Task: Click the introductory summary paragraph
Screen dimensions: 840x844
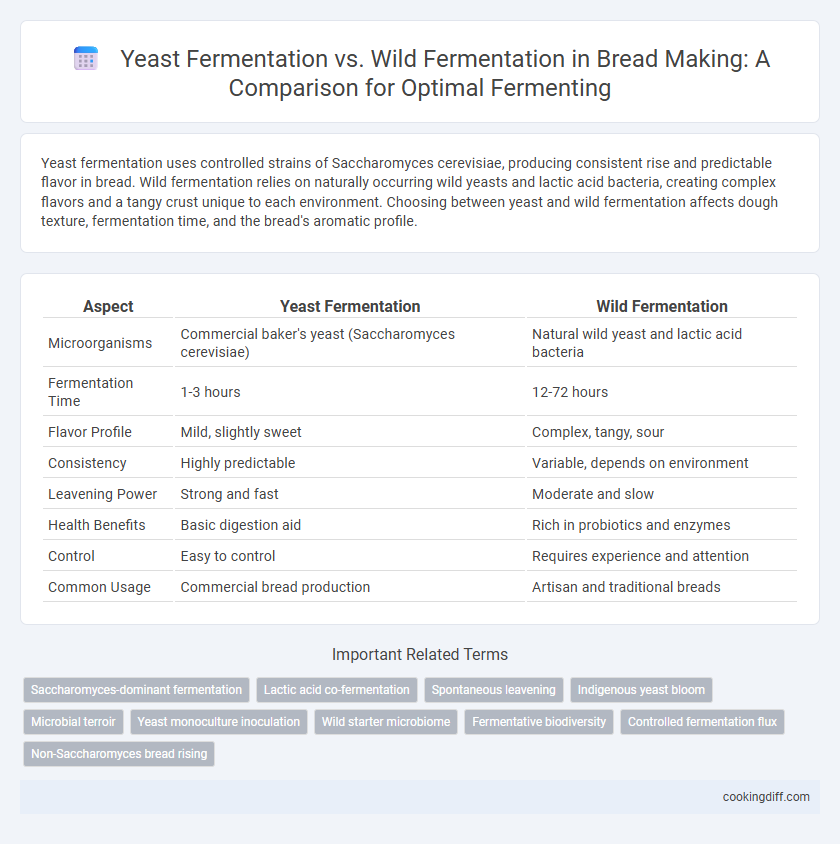Action: [410, 192]
